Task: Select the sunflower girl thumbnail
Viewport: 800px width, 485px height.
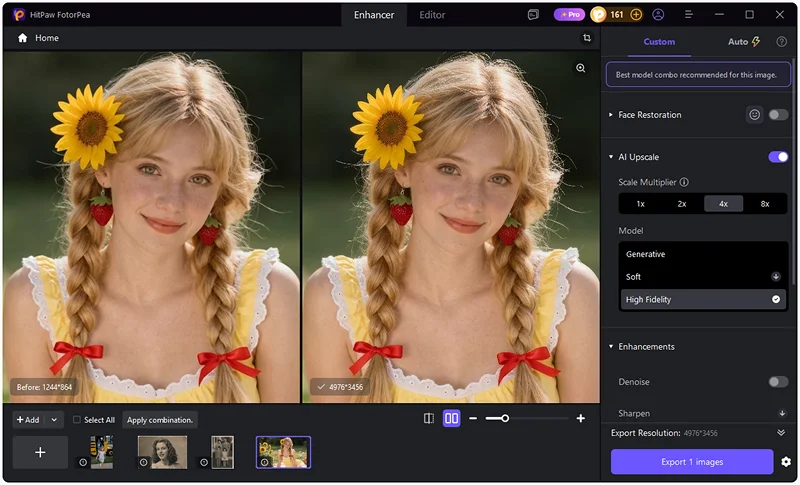Action: 283,452
